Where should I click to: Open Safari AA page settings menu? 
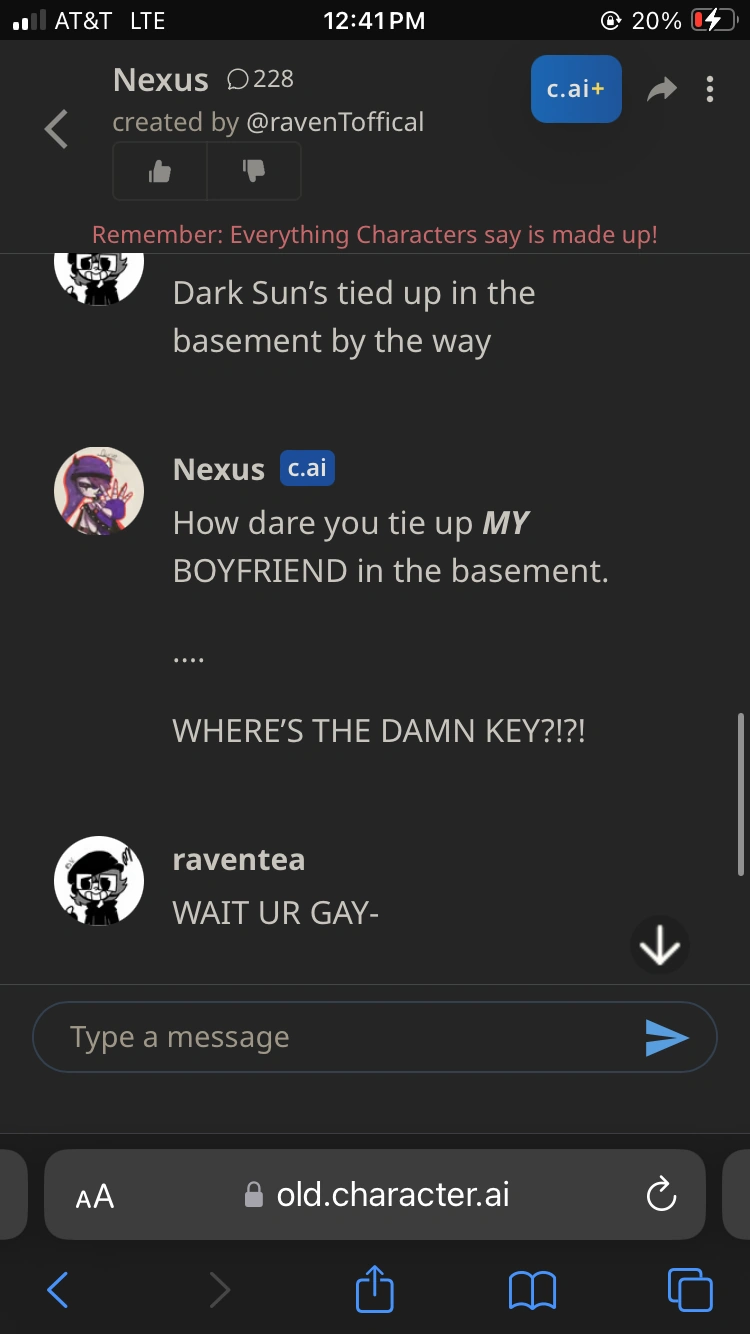(x=95, y=1195)
